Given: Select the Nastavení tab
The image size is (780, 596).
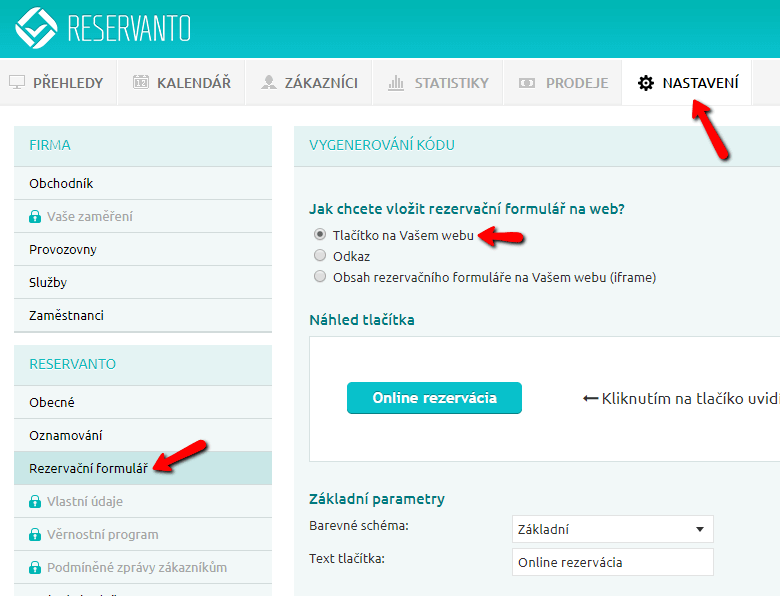Looking at the screenshot, I should point(687,83).
